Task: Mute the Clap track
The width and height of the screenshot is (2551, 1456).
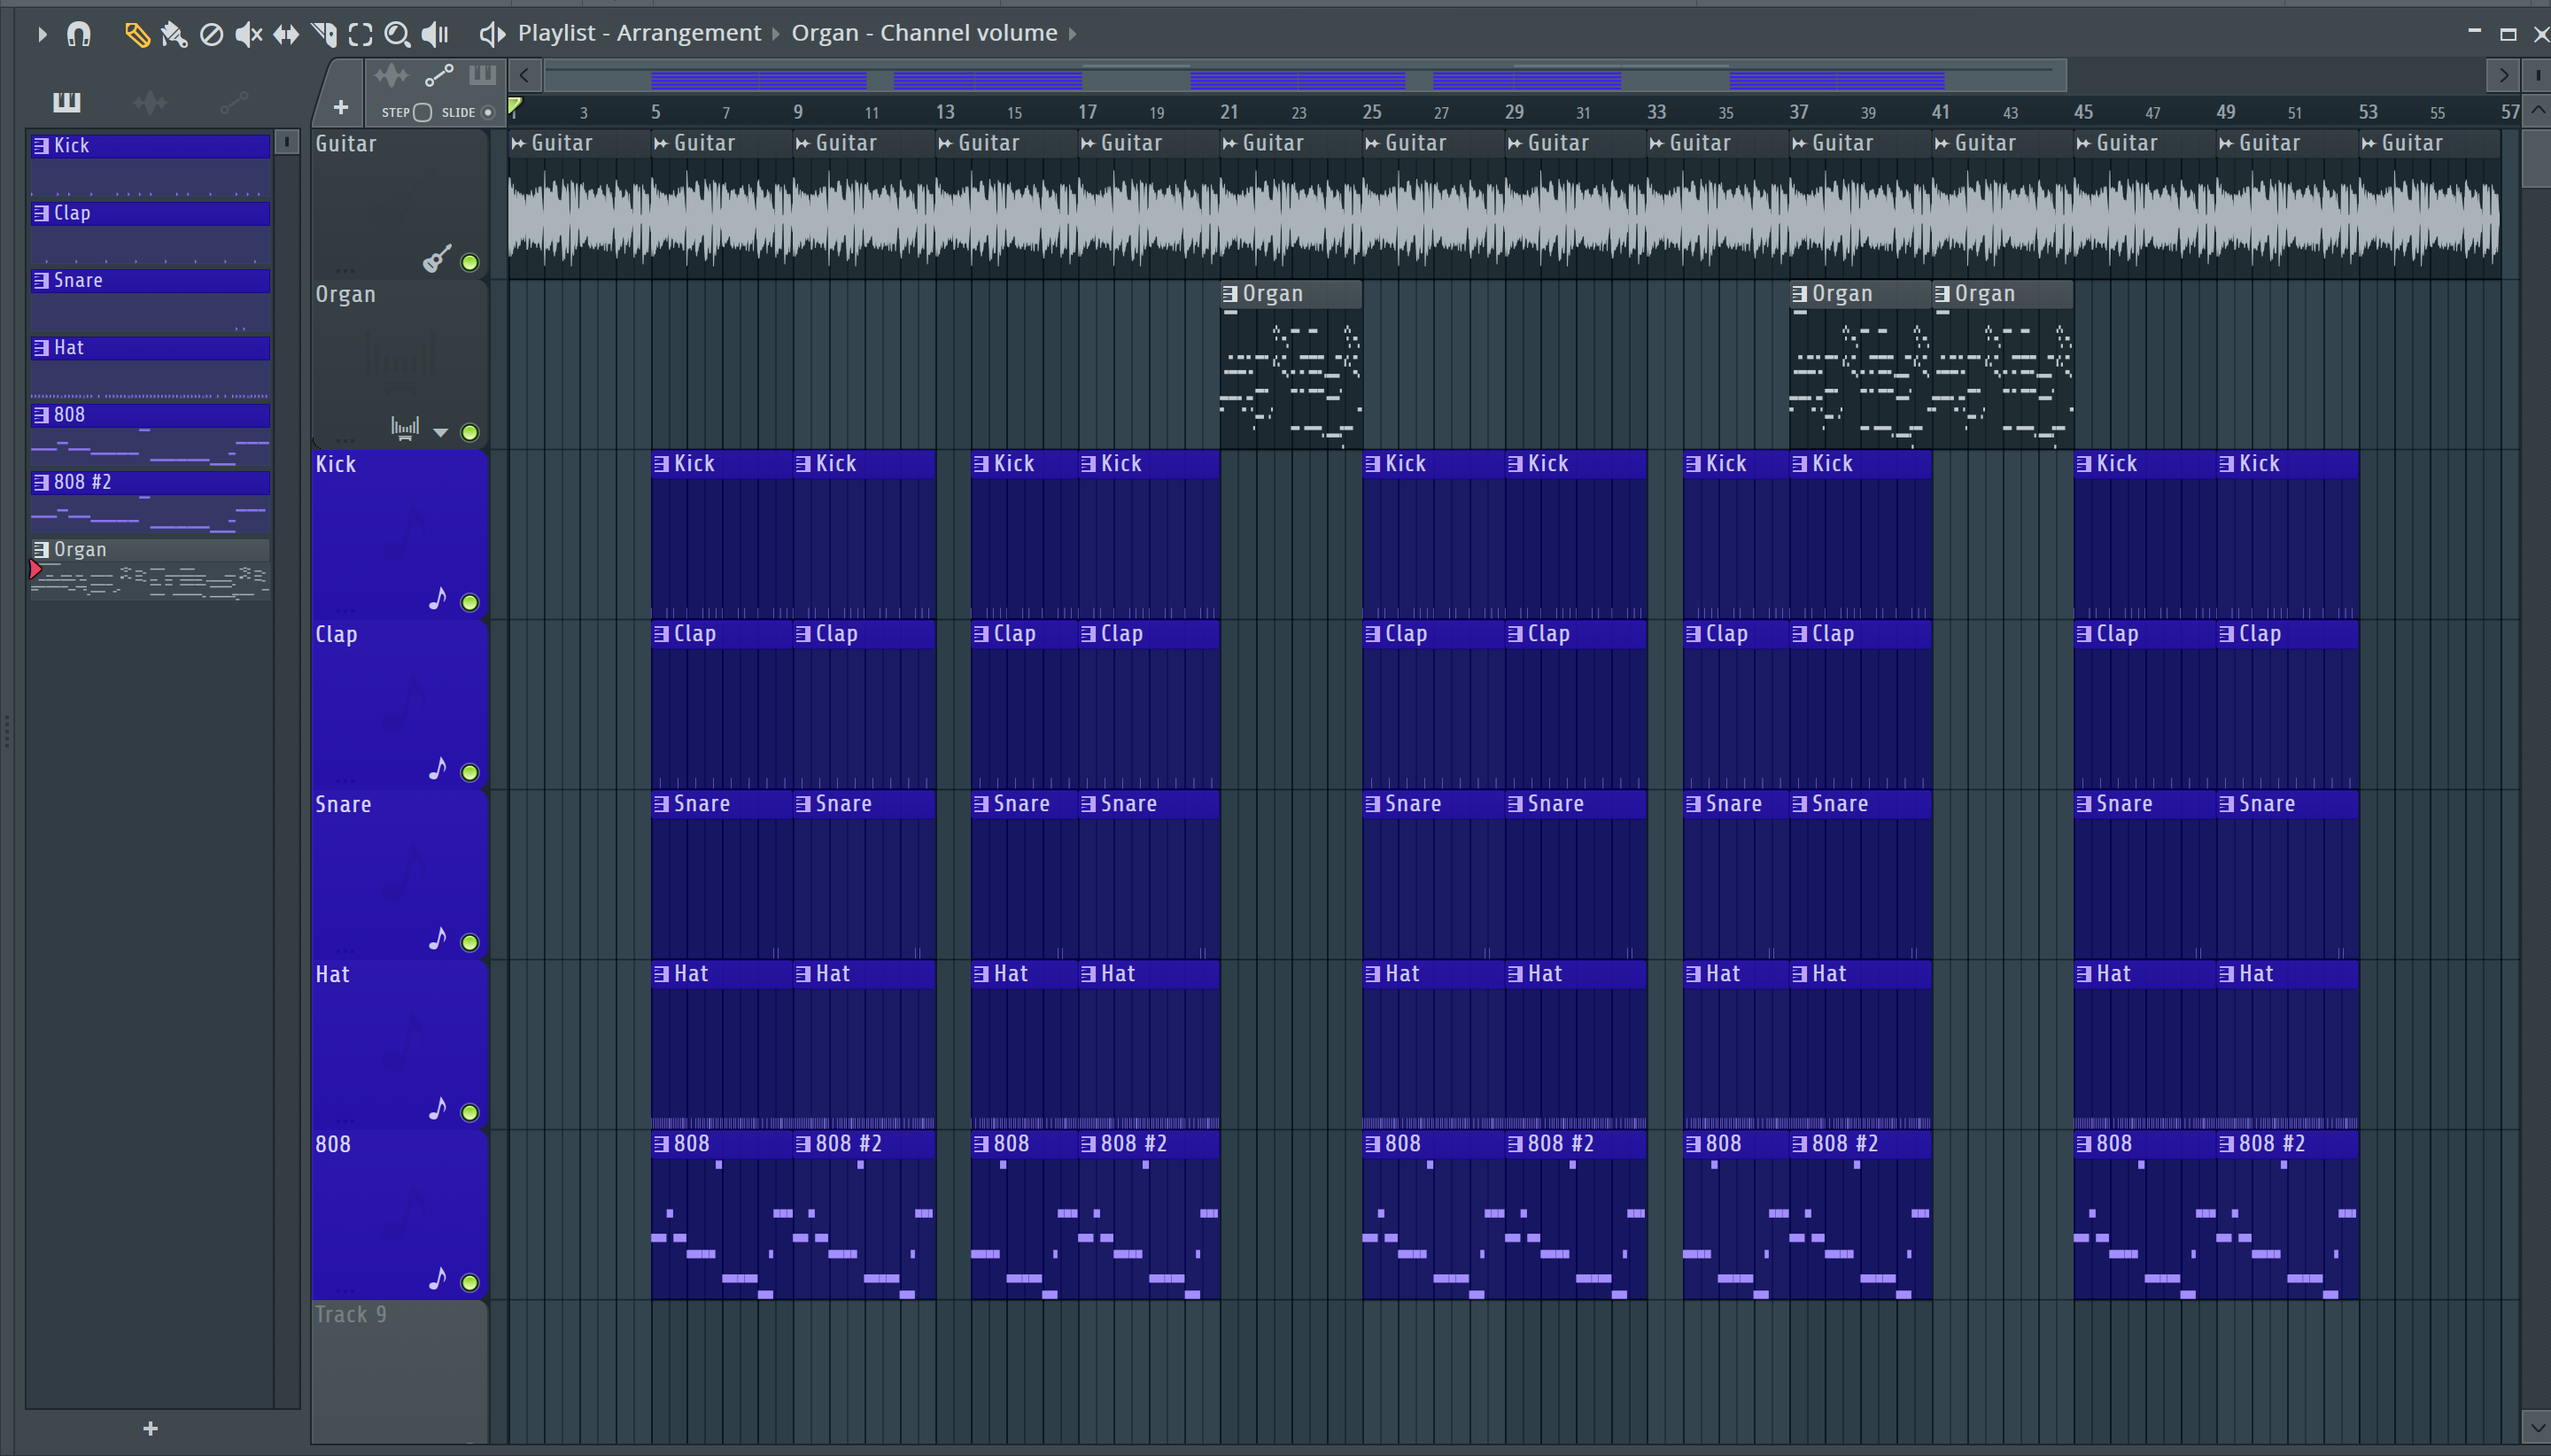Action: point(469,773)
